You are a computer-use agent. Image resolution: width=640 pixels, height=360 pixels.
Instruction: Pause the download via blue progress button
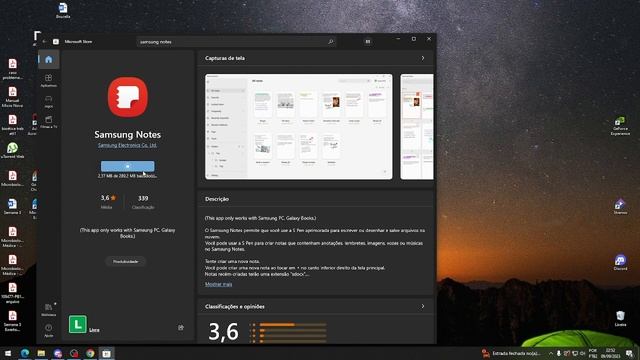(x=128, y=166)
